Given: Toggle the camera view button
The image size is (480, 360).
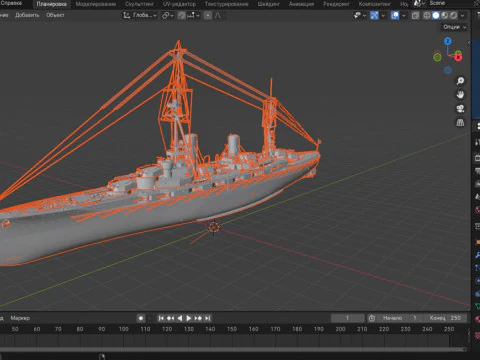Looking at the screenshot, I should click(x=460, y=109).
